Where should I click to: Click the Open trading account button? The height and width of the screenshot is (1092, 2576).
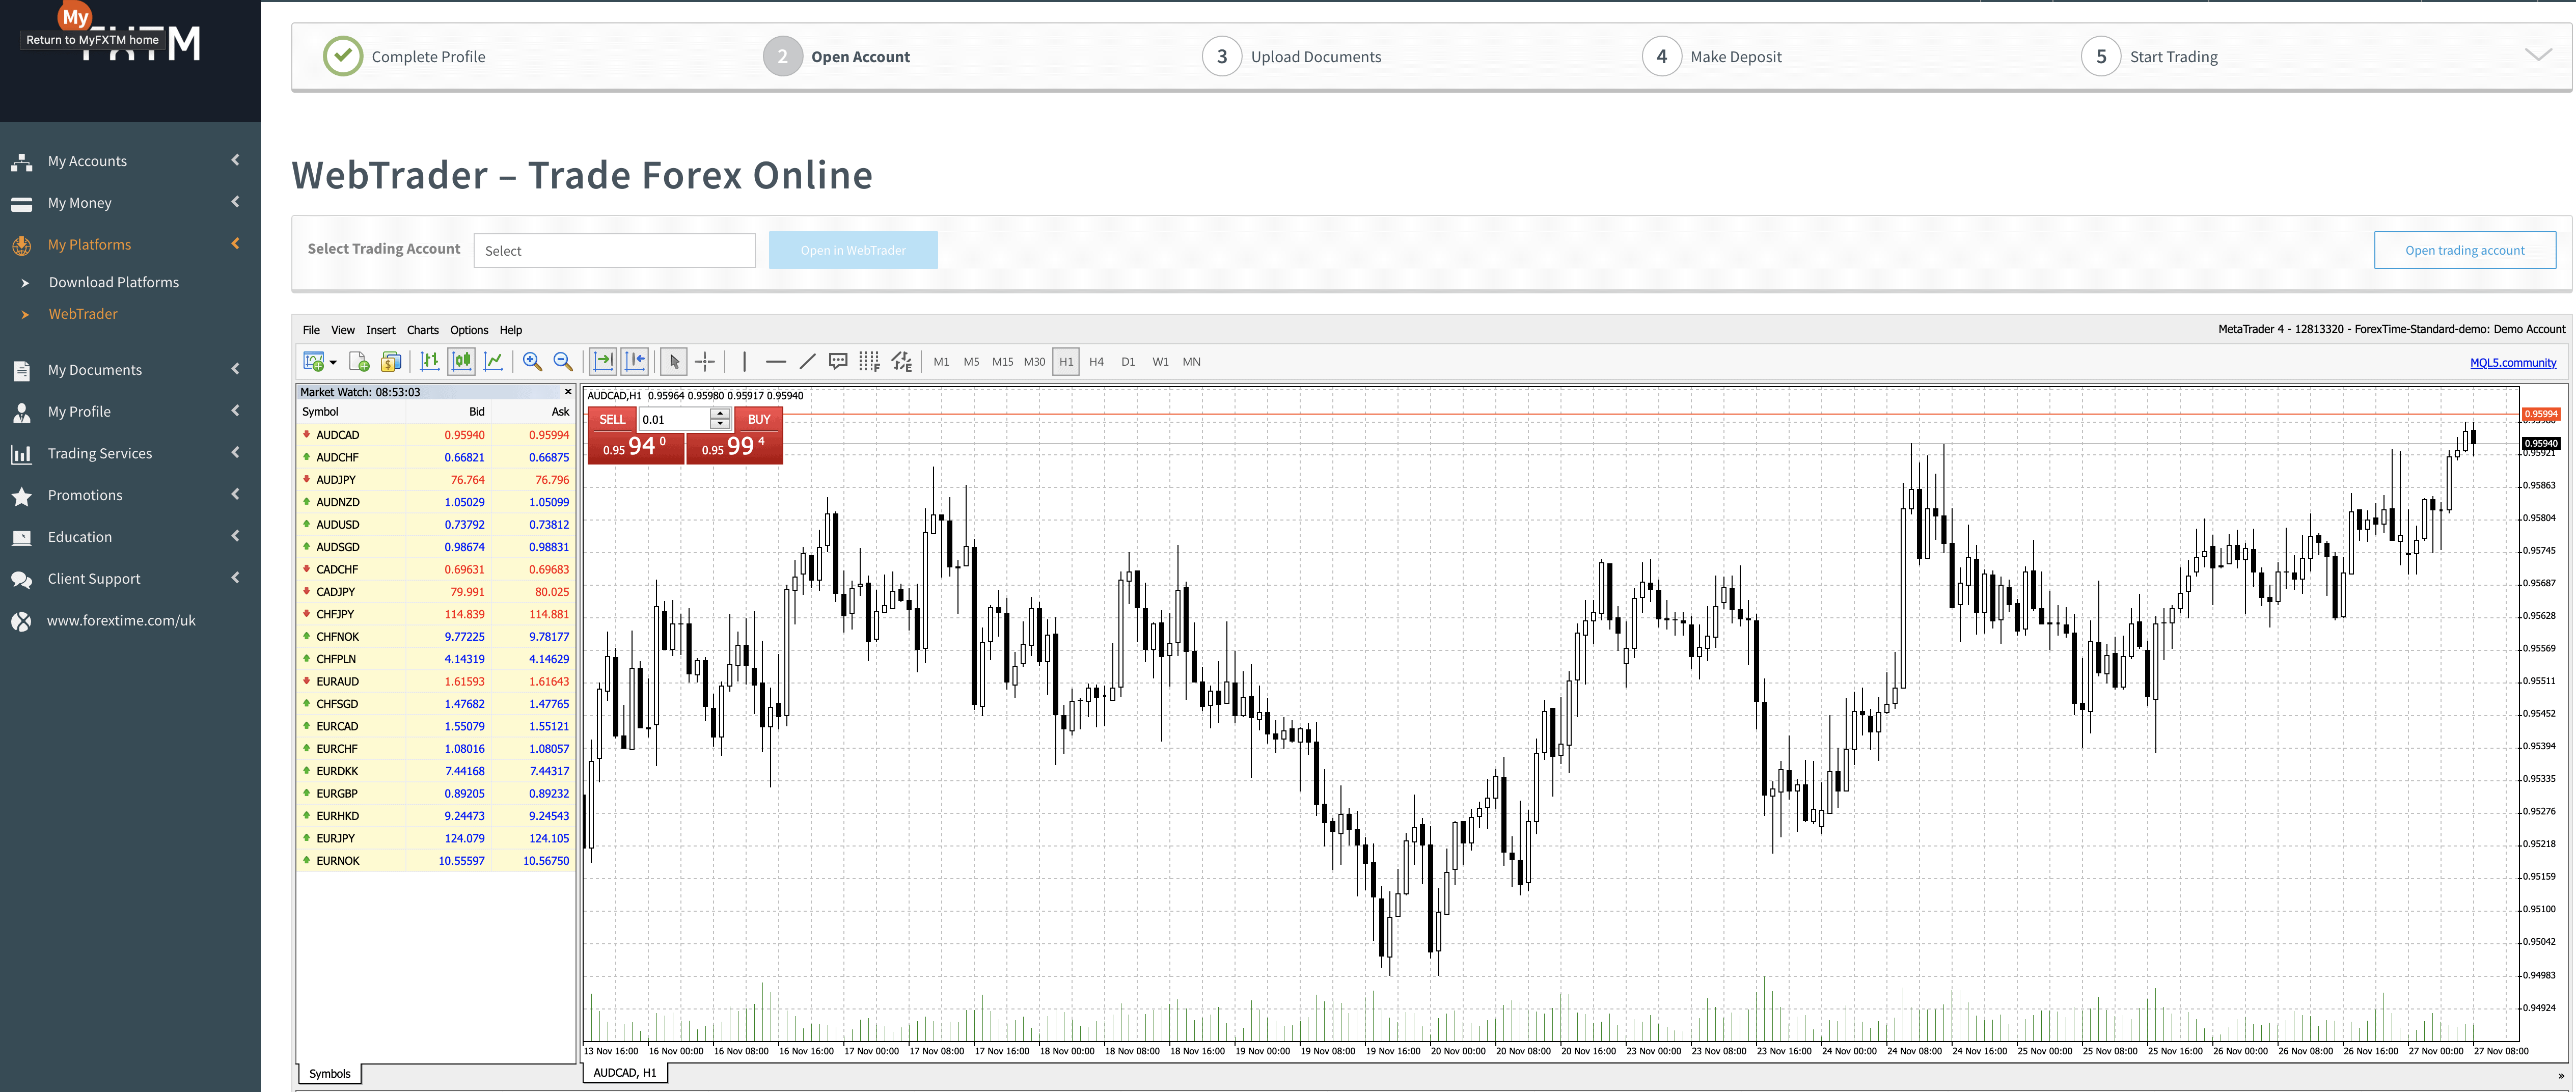pyautogui.click(x=2464, y=251)
